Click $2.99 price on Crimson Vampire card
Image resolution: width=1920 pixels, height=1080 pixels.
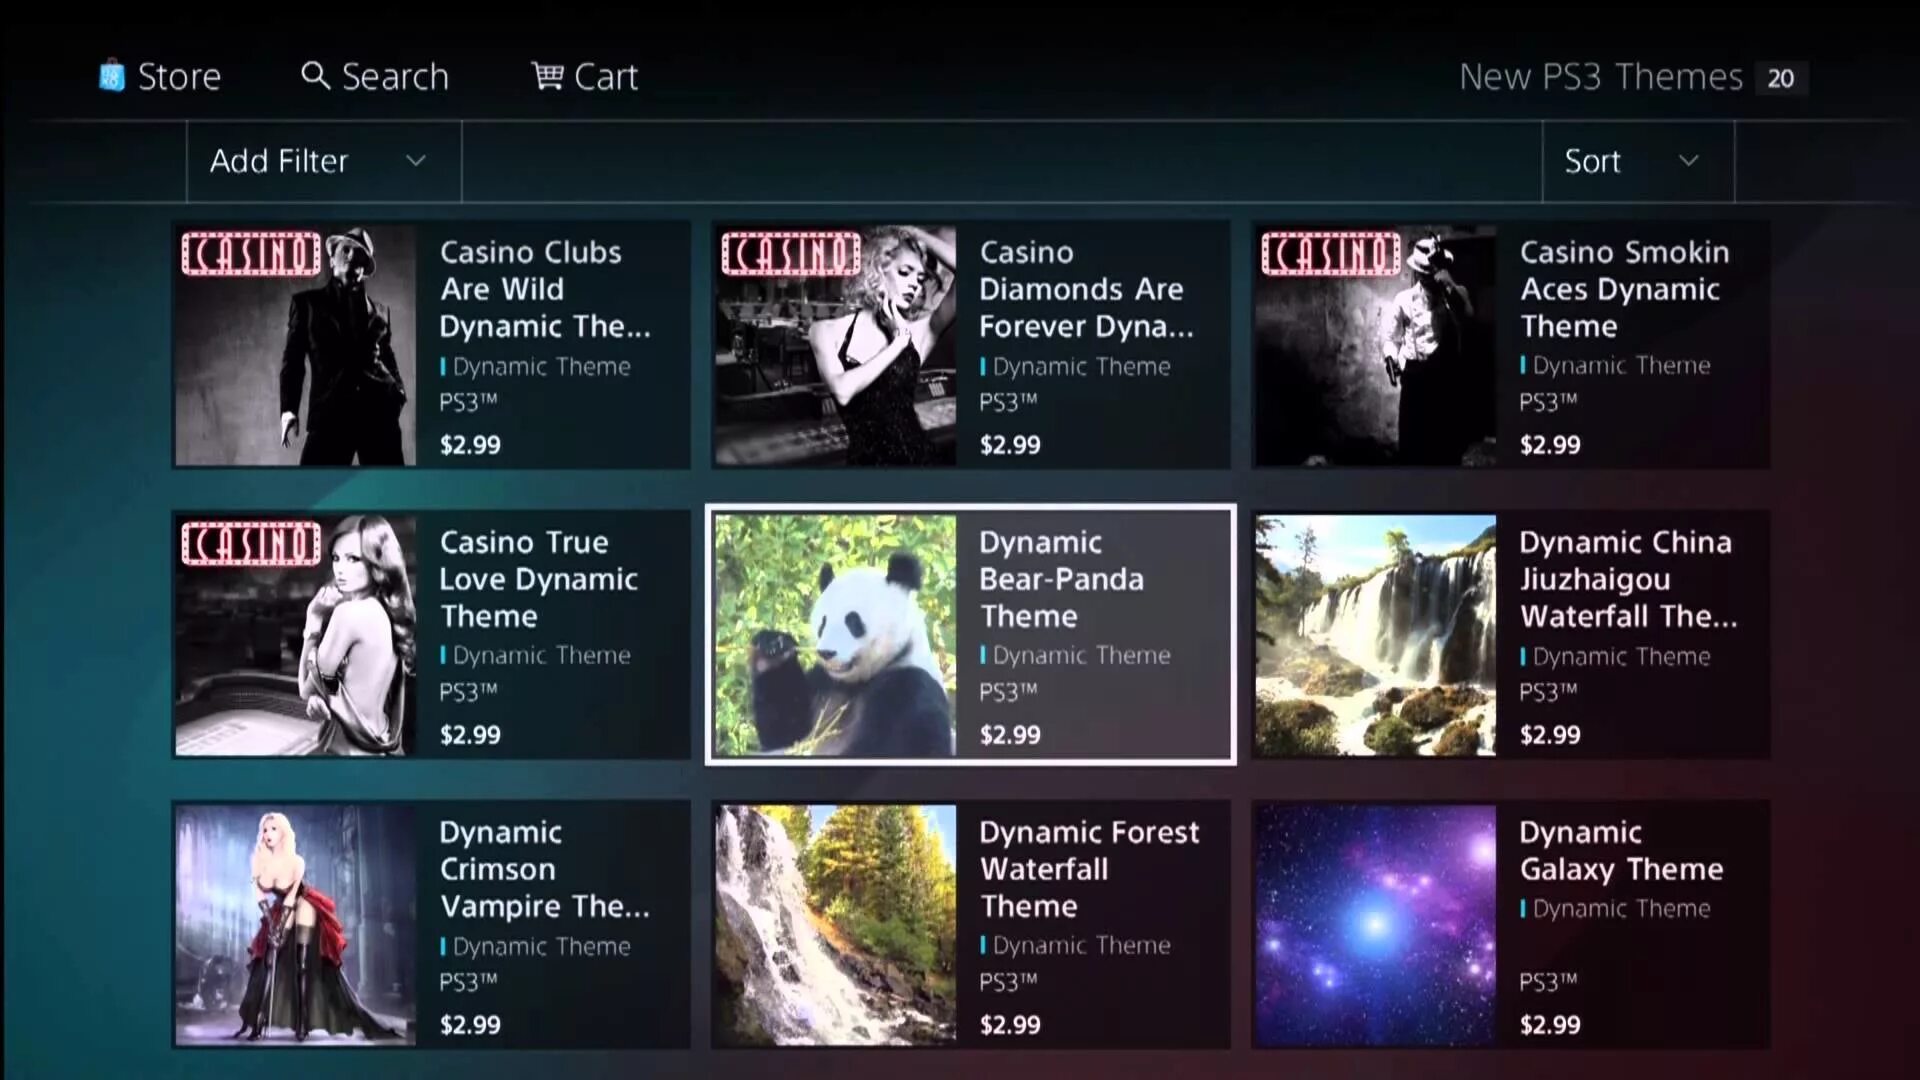pyautogui.click(x=470, y=1025)
